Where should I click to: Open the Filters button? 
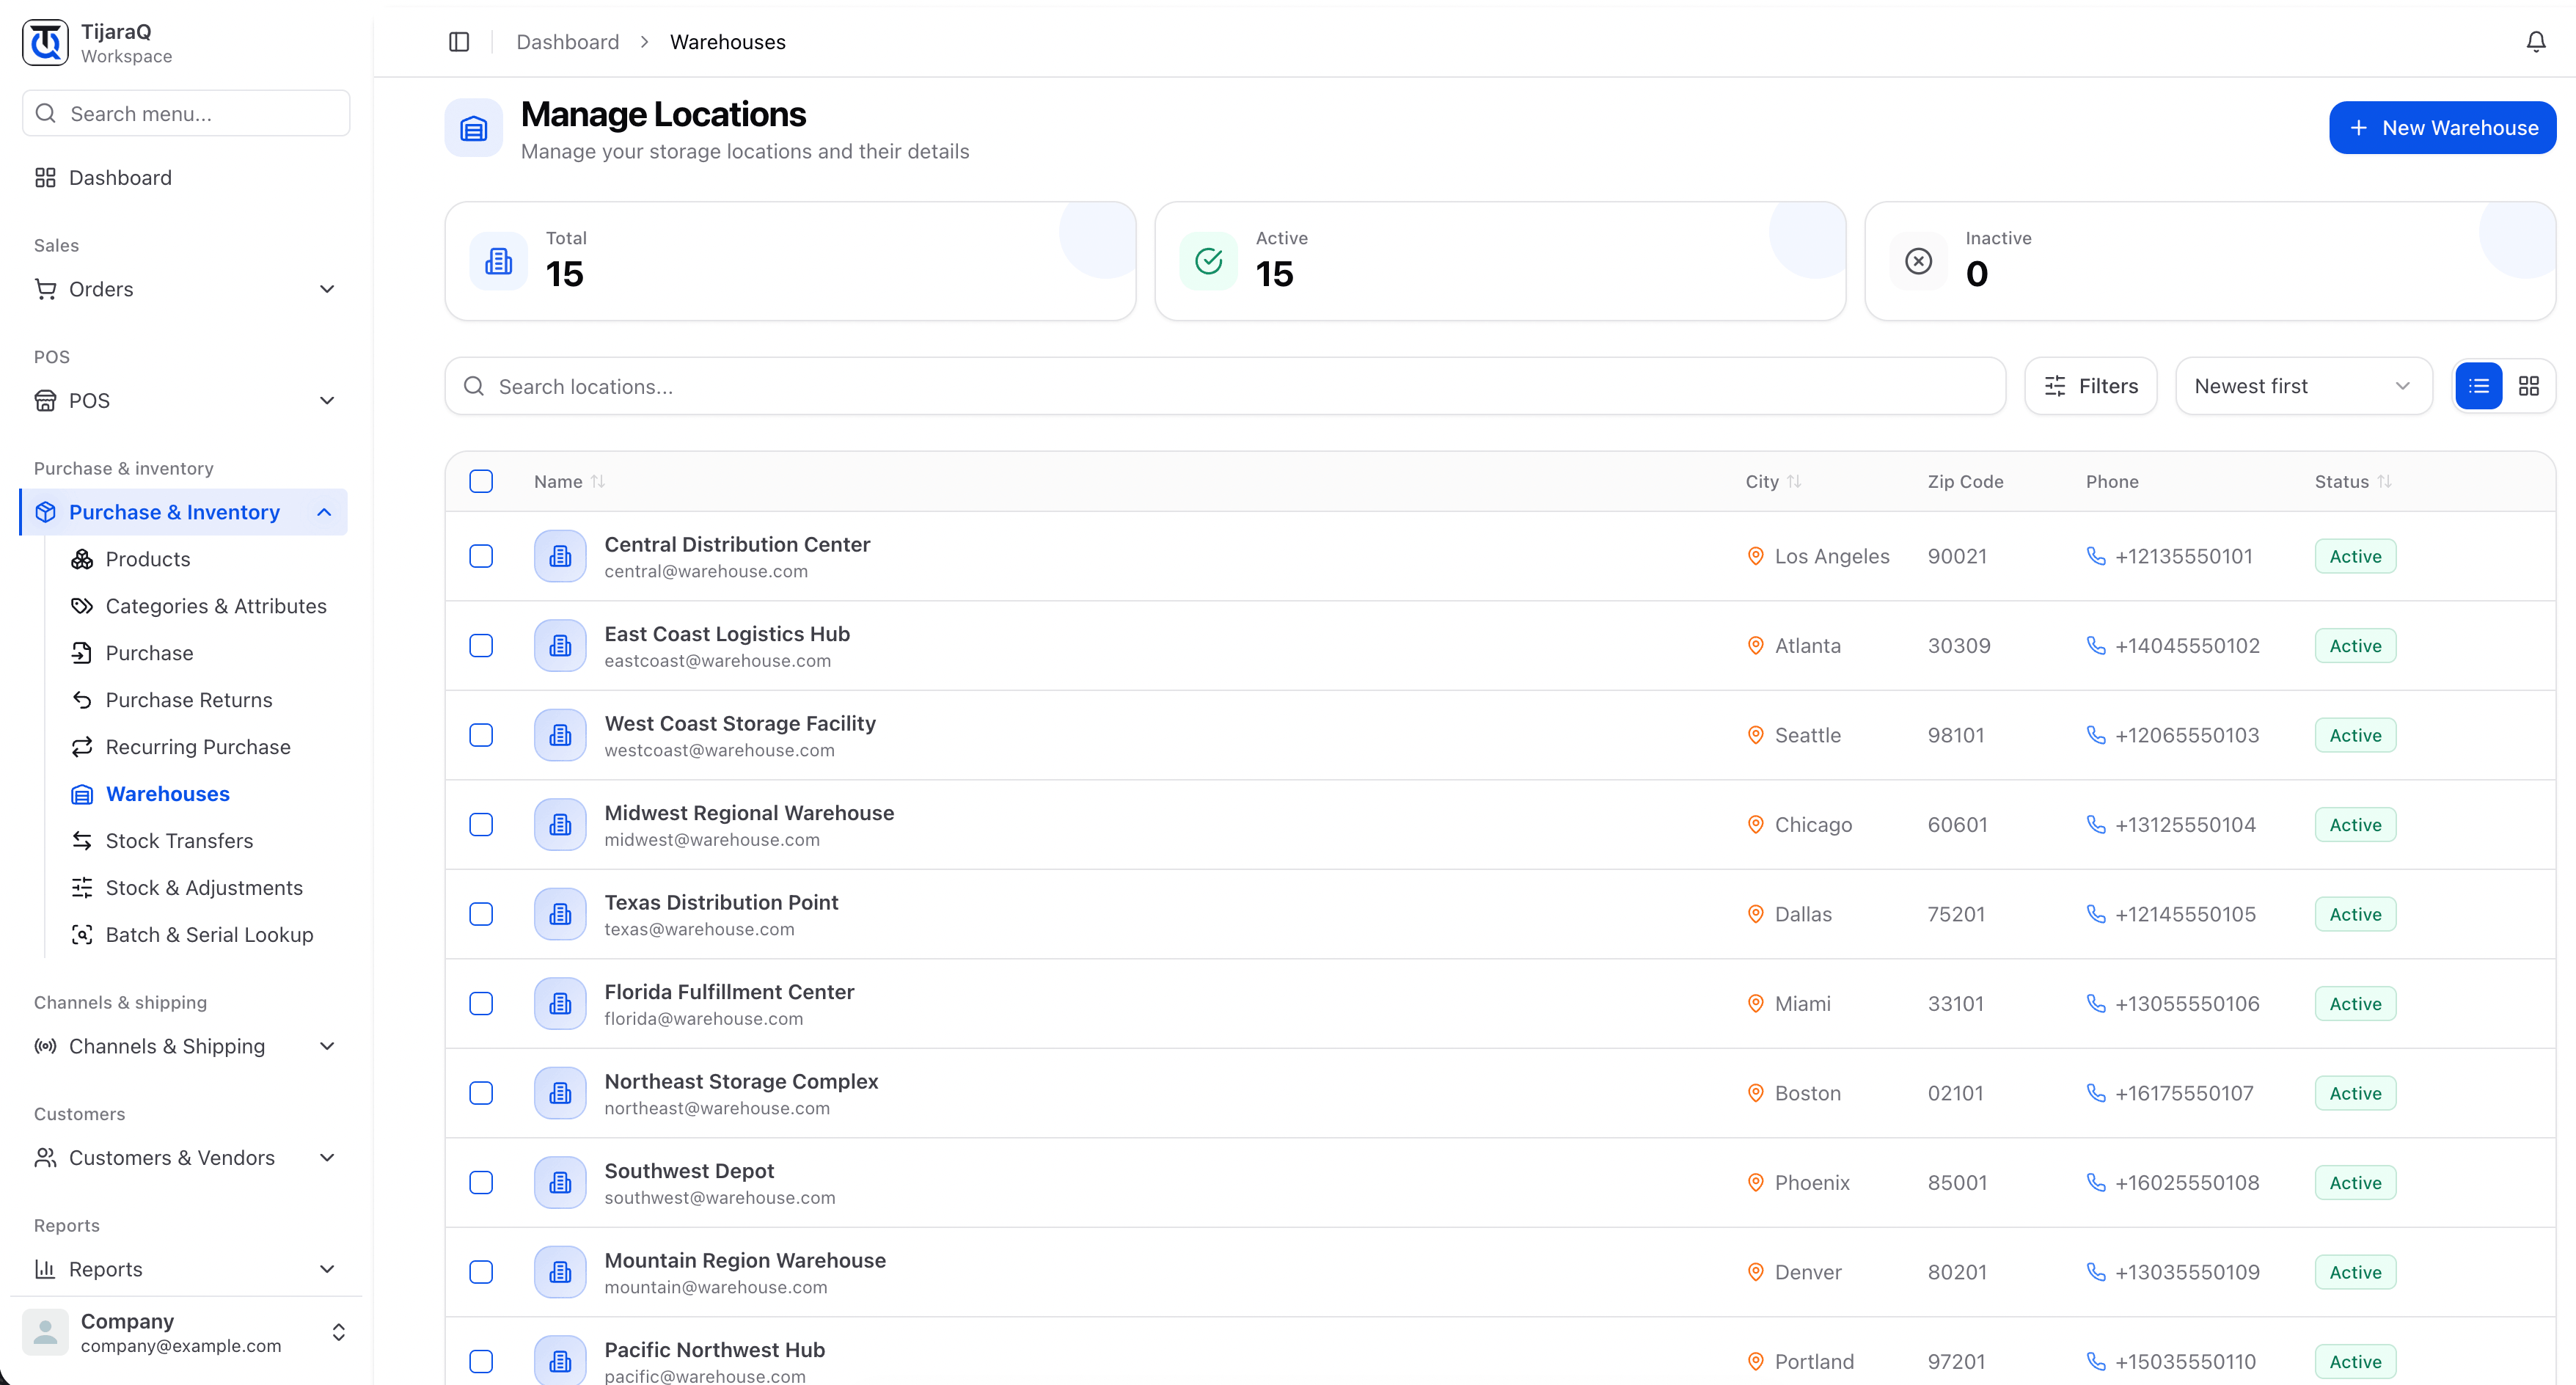pyautogui.click(x=2090, y=386)
